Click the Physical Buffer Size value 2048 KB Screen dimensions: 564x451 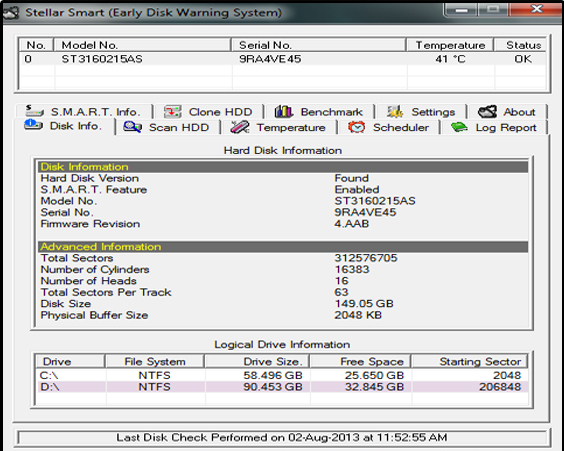[x=358, y=315]
